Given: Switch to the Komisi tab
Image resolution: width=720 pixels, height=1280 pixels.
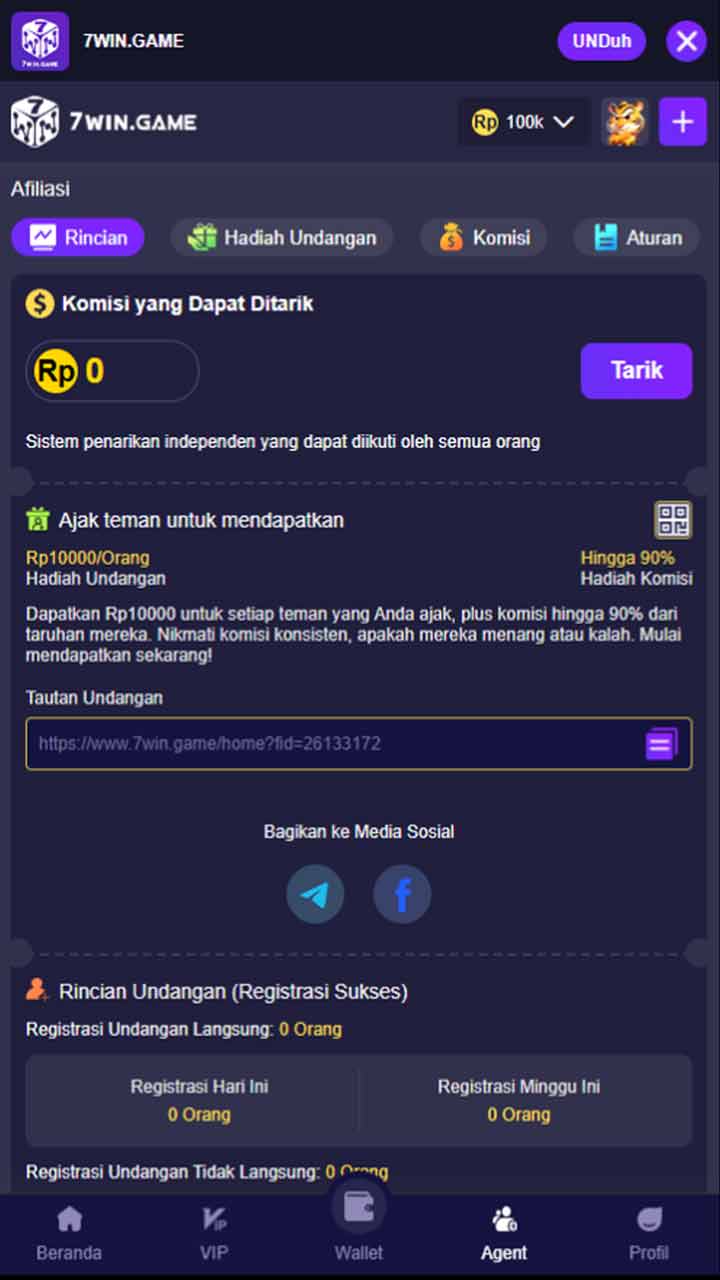Looking at the screenshot, I should [484, 238].
